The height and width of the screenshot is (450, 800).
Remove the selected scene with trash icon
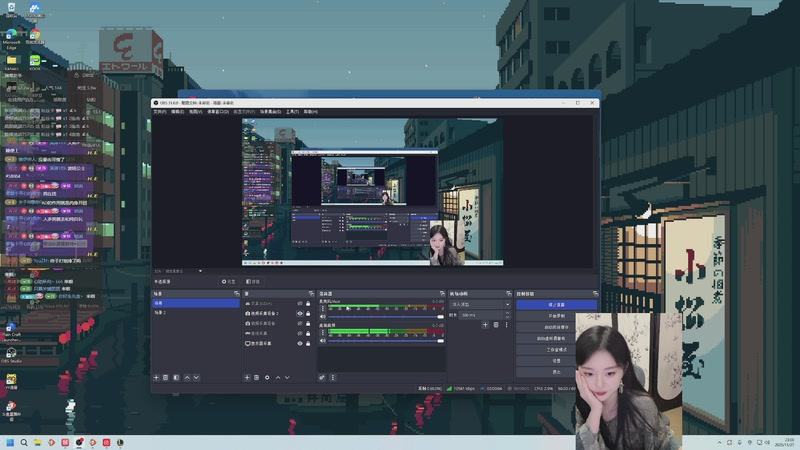click(x=165, y=378)
